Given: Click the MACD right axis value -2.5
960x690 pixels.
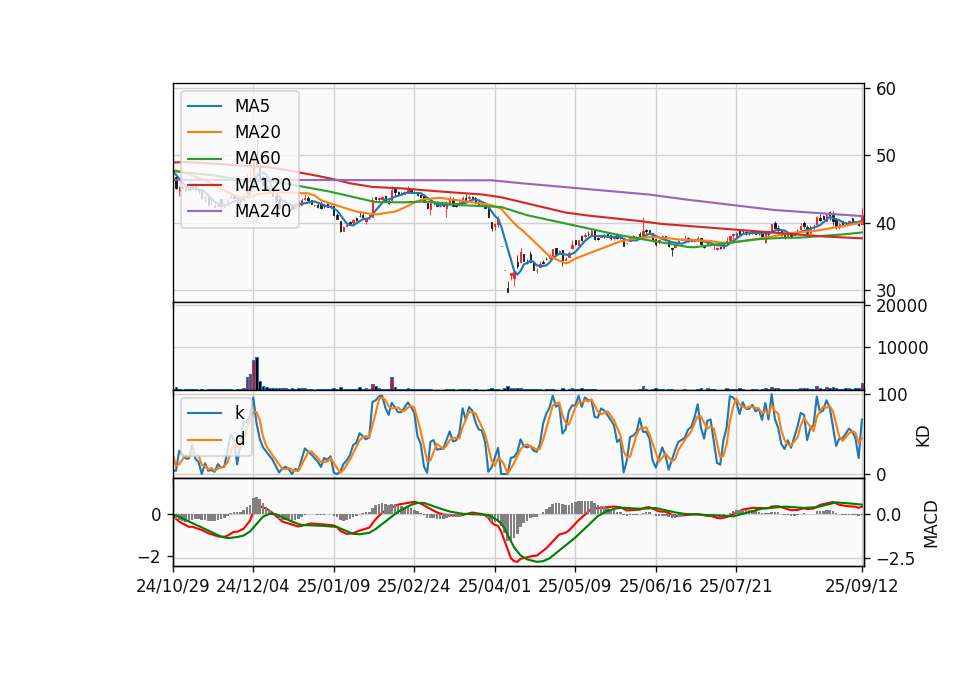Looking at the screenshot, I should pyautogui.click(x=896, y=559).
